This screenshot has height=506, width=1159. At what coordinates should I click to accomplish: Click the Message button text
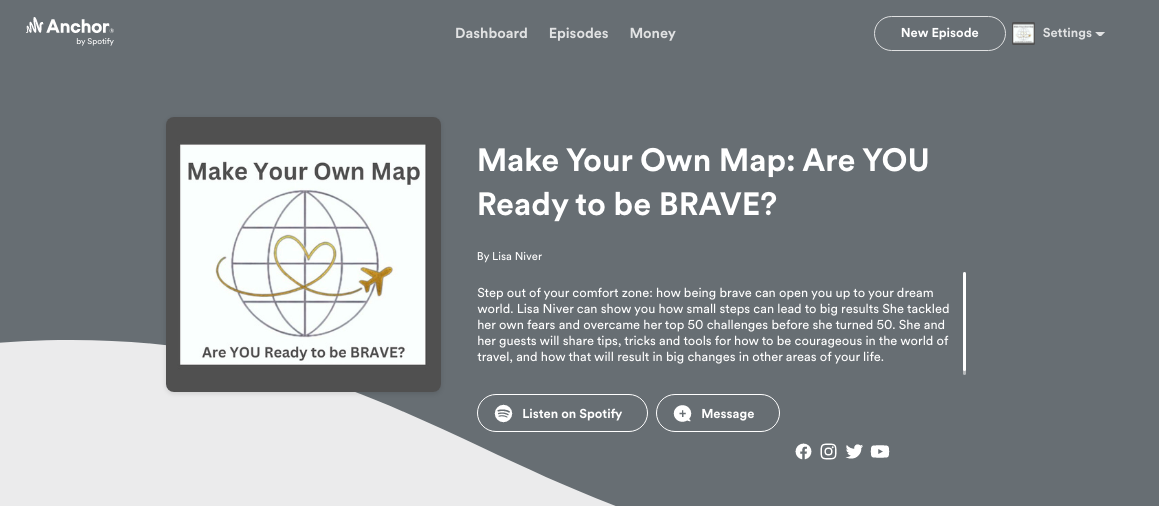[x=727, y=414]
